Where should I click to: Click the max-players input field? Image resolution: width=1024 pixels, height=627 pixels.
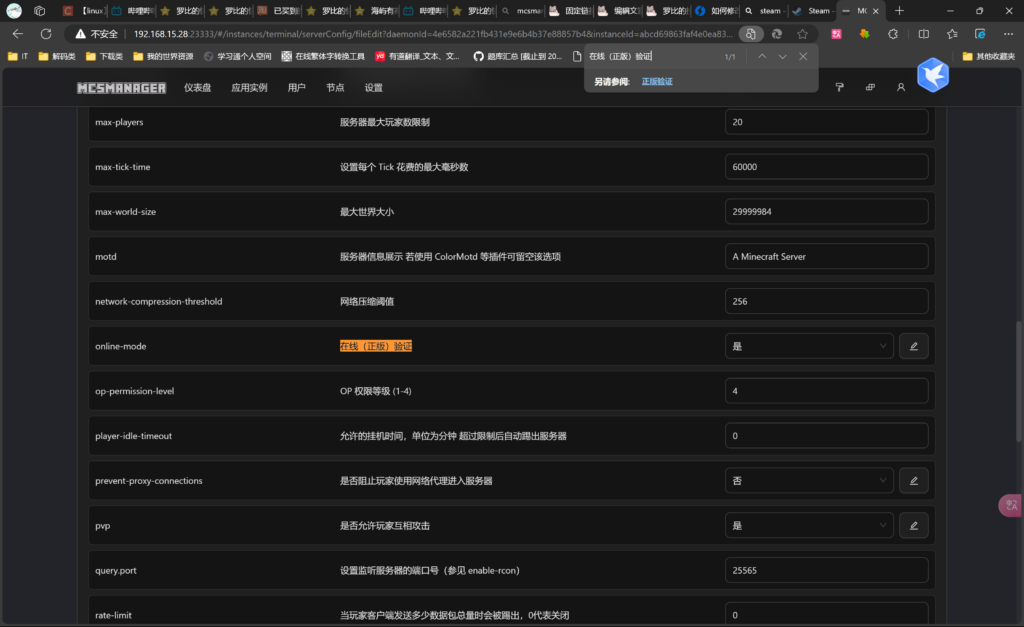click(x=826, y=122)
